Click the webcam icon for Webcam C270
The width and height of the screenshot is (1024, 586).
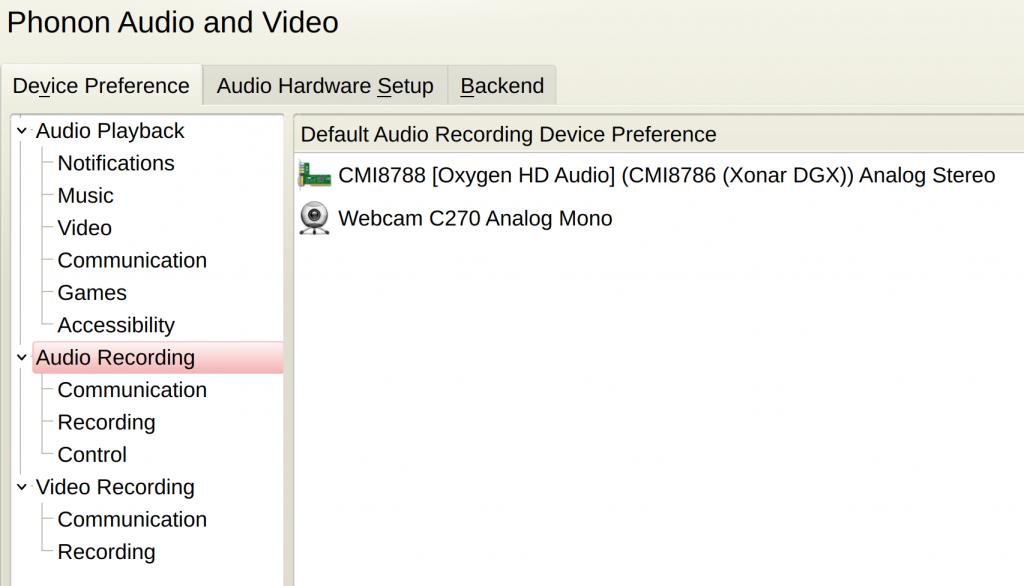[x=315, y=218]
